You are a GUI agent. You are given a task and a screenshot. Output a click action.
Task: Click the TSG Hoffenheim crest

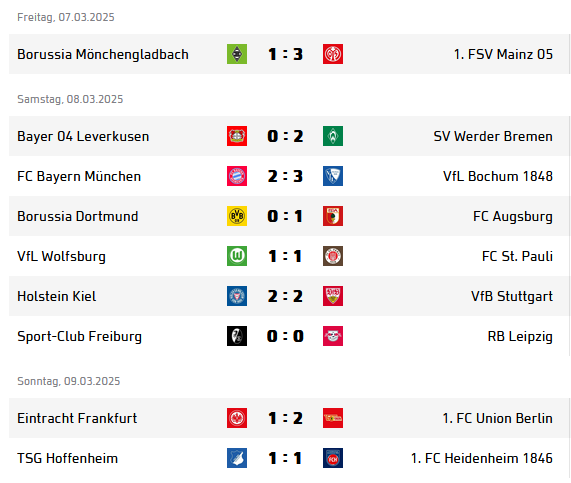pyautogui.click(x=237, y=458)
